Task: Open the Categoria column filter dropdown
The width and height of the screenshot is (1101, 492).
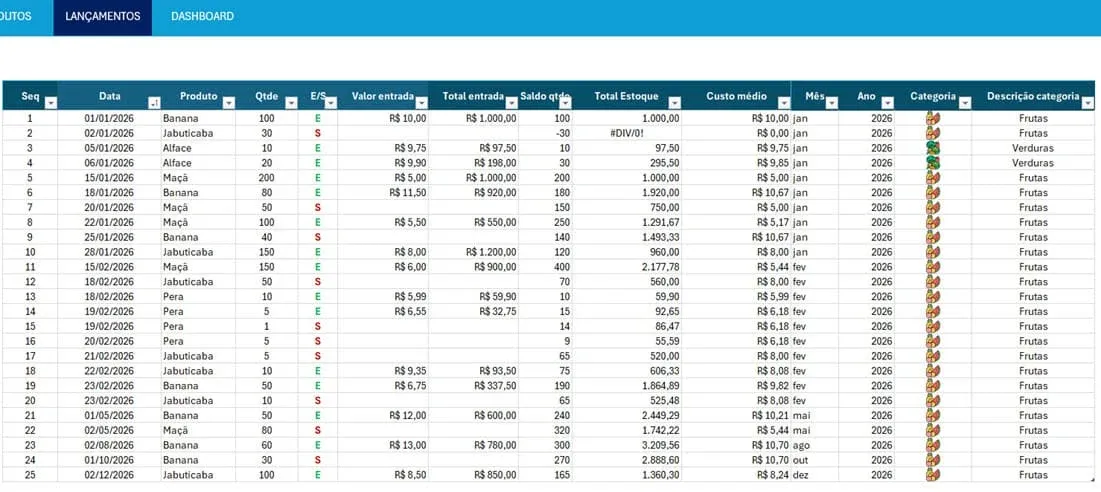Action: 965,103
